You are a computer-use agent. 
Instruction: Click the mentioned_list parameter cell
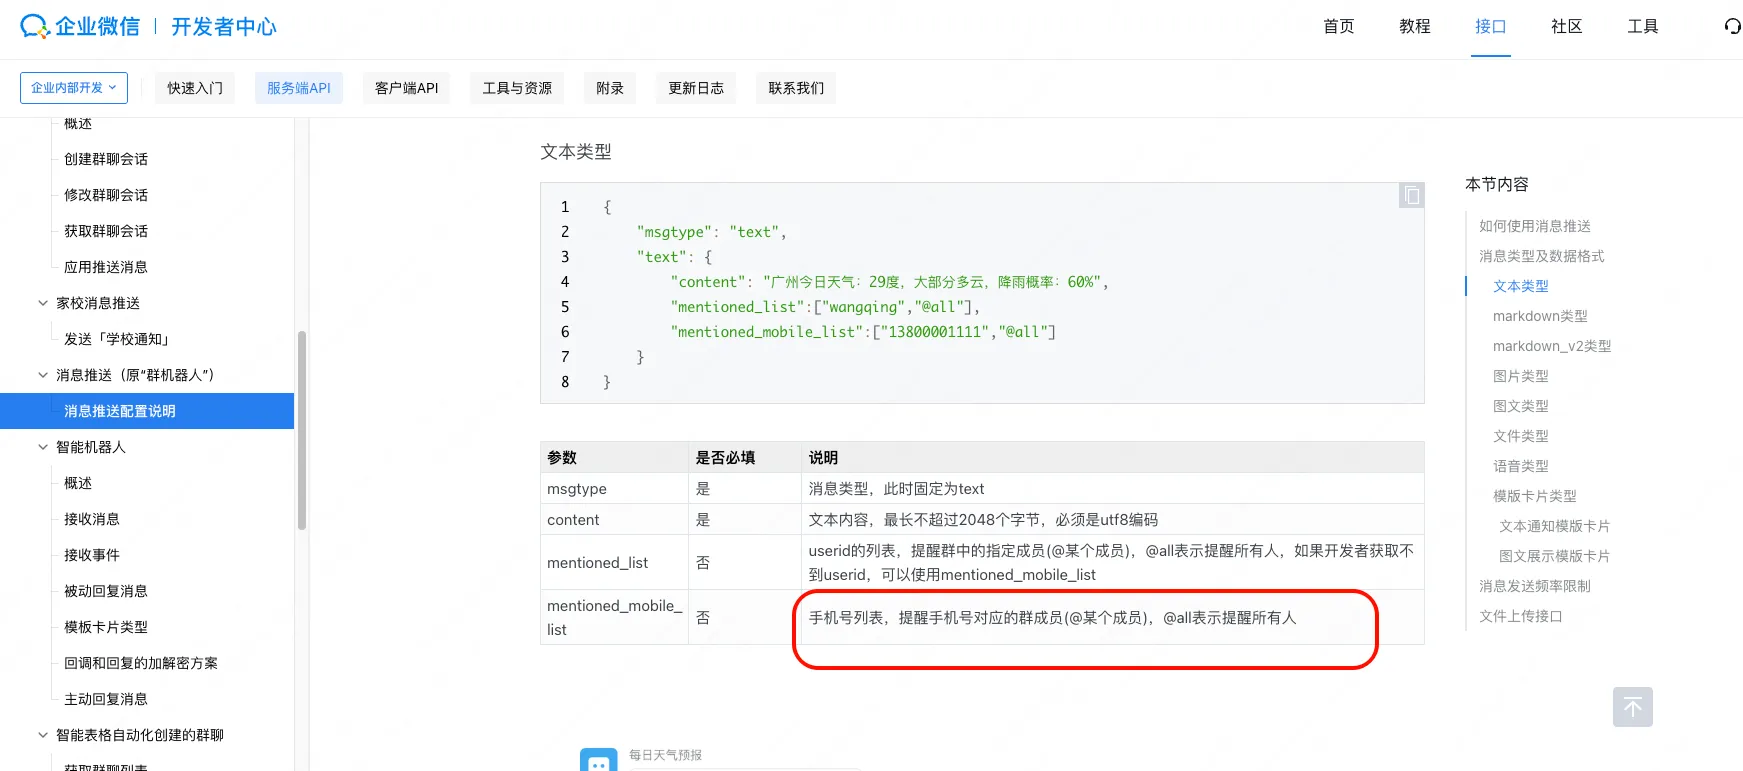click(x=614, y=563)
